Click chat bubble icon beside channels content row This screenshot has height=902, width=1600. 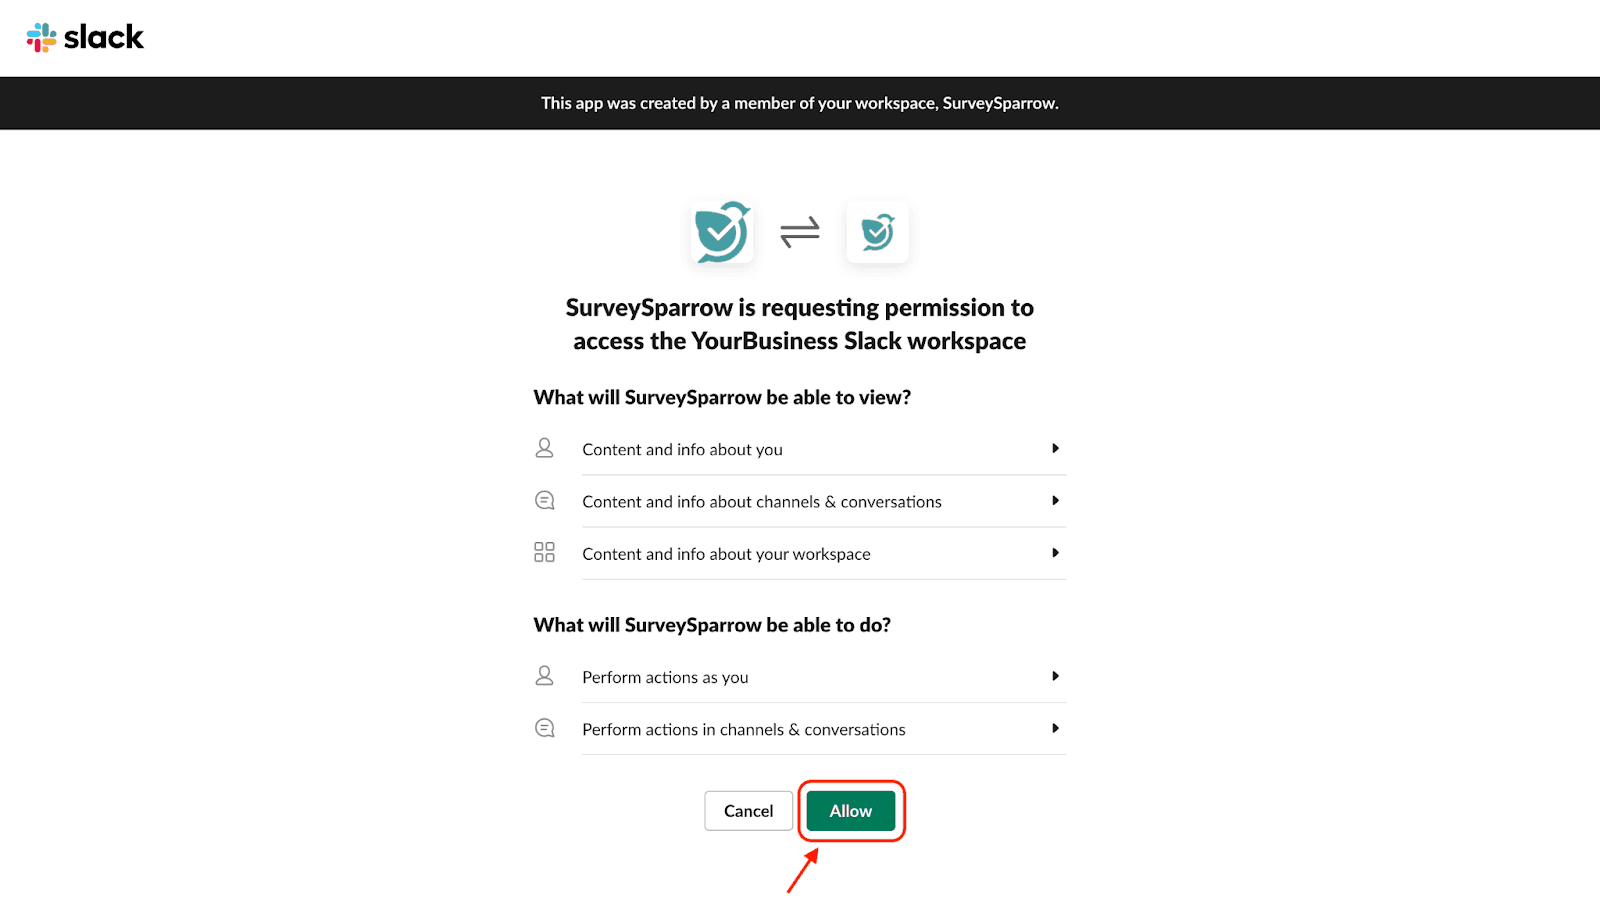tap(544, 500)
